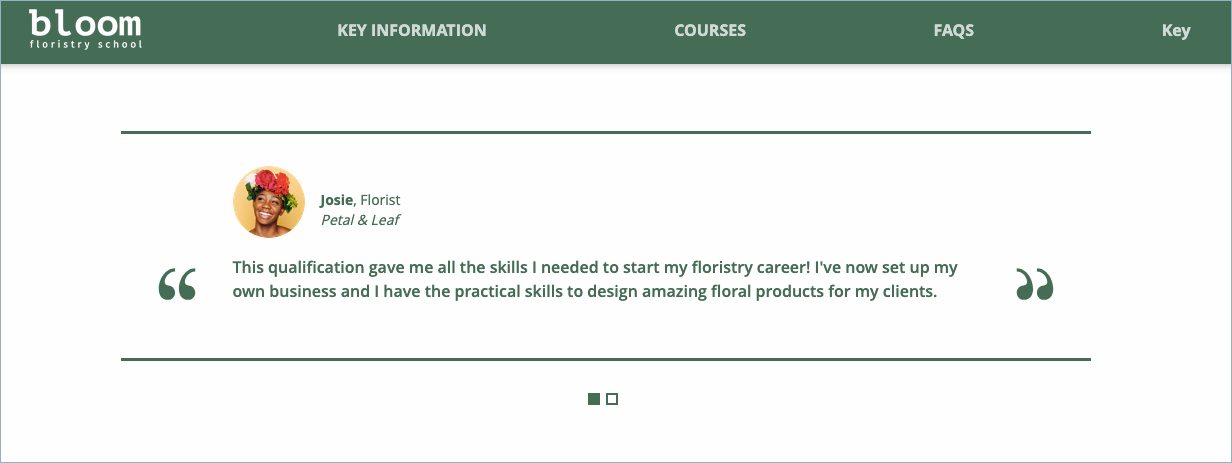Click the name 'Josie' in the testimonial
Image resolution: width=1232 pixels, height=463 pixels.
coord(336,200)
